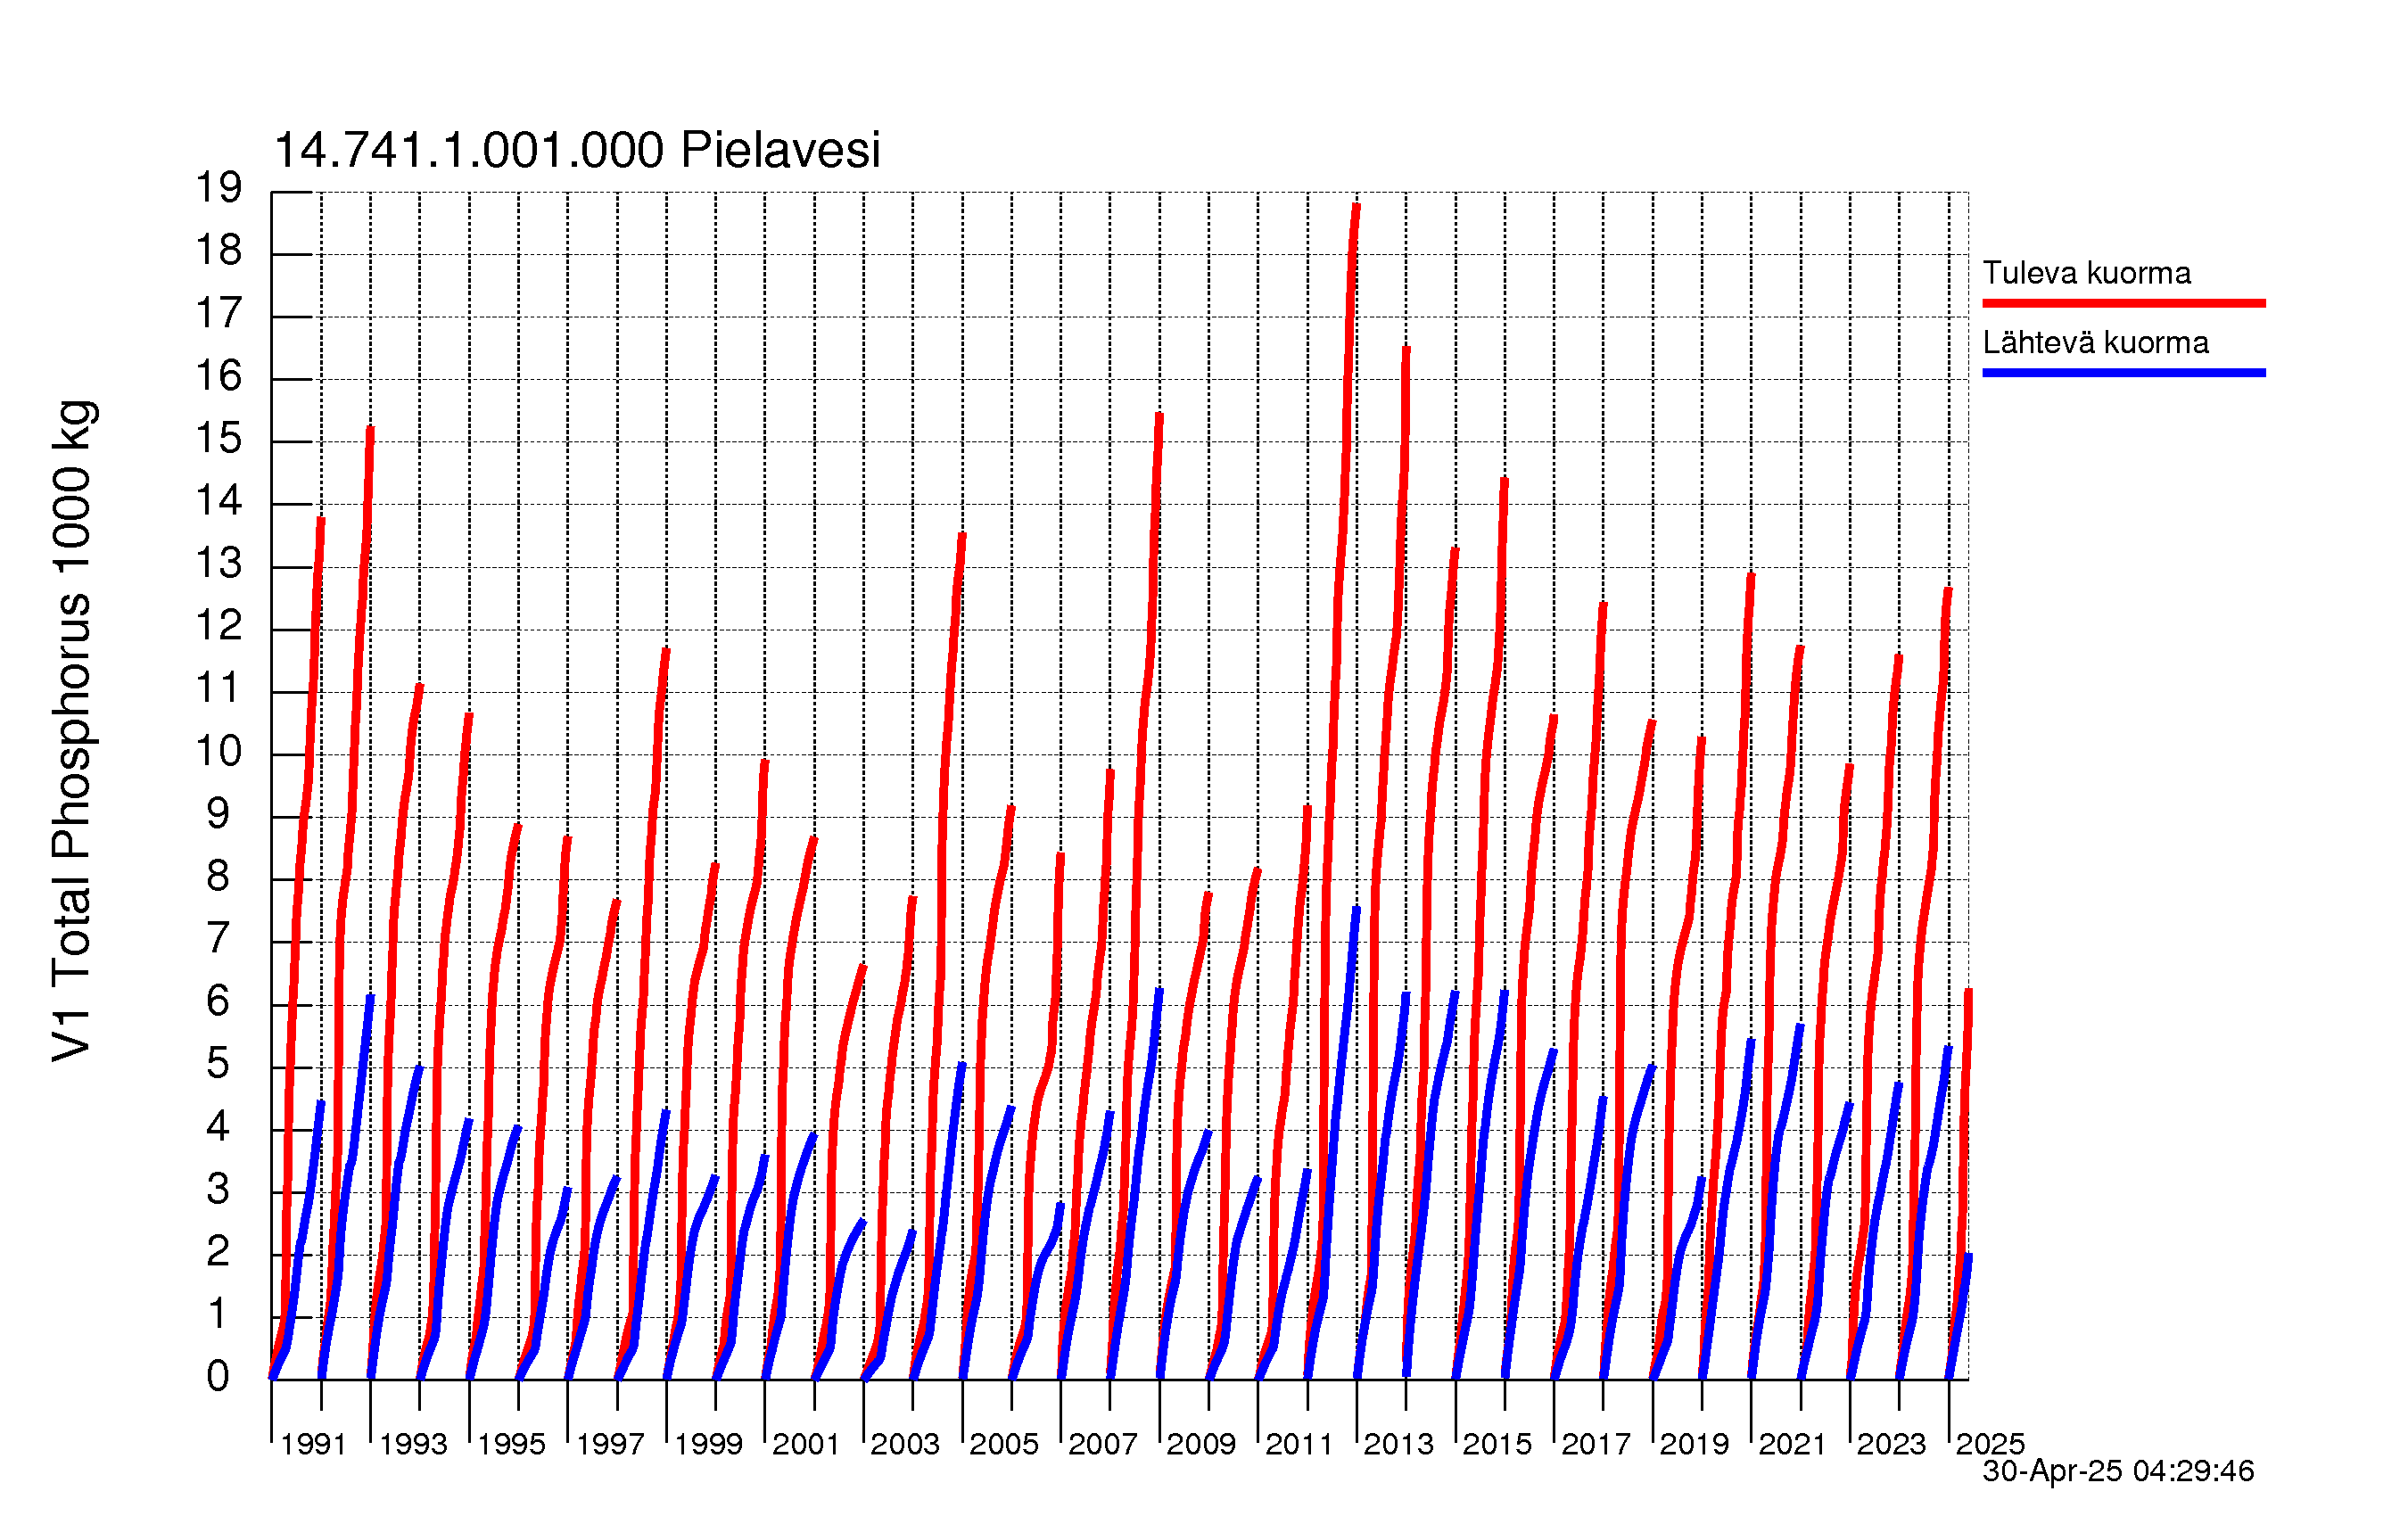Click the y-axis tick value 18
Viewport: 2408px width, 1516px height.
[219, 251]
